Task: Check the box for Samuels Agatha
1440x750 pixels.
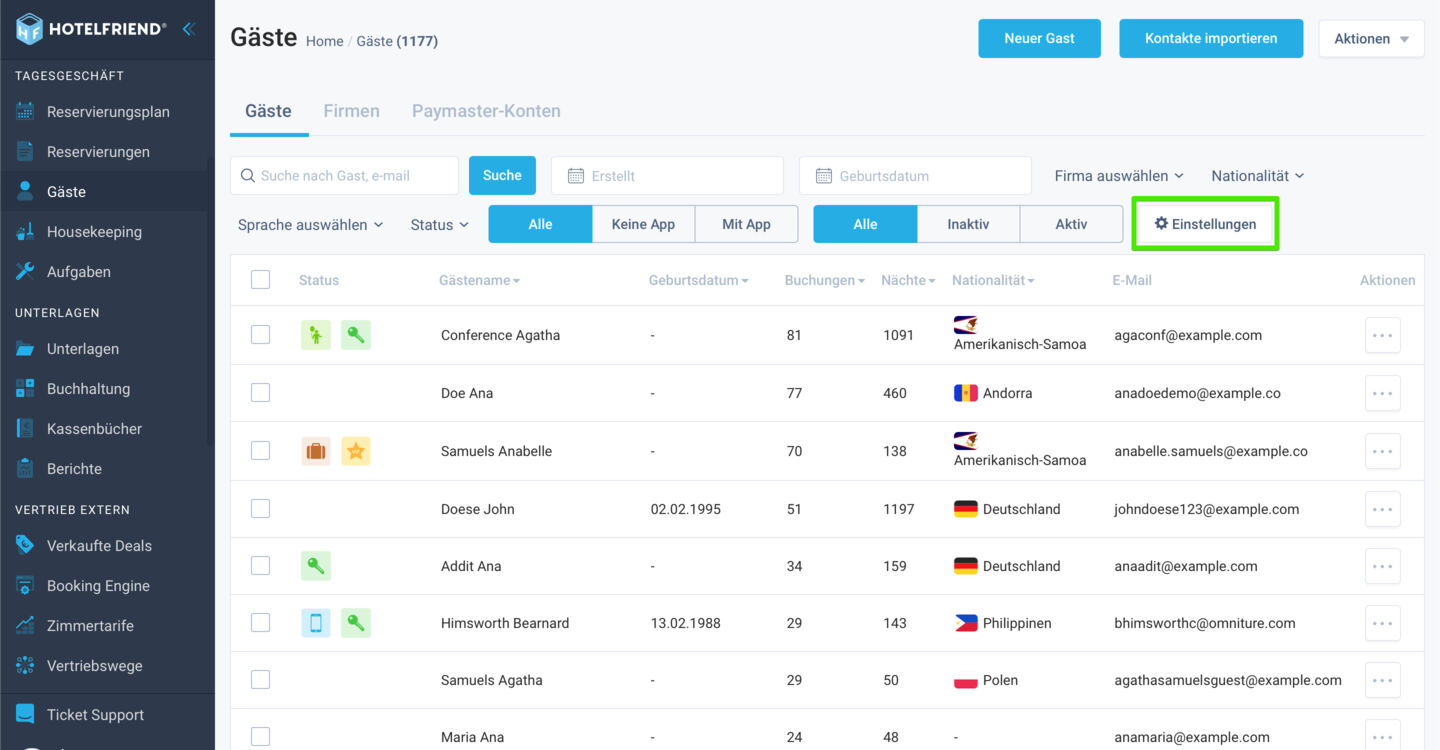Action: point(260,680)
